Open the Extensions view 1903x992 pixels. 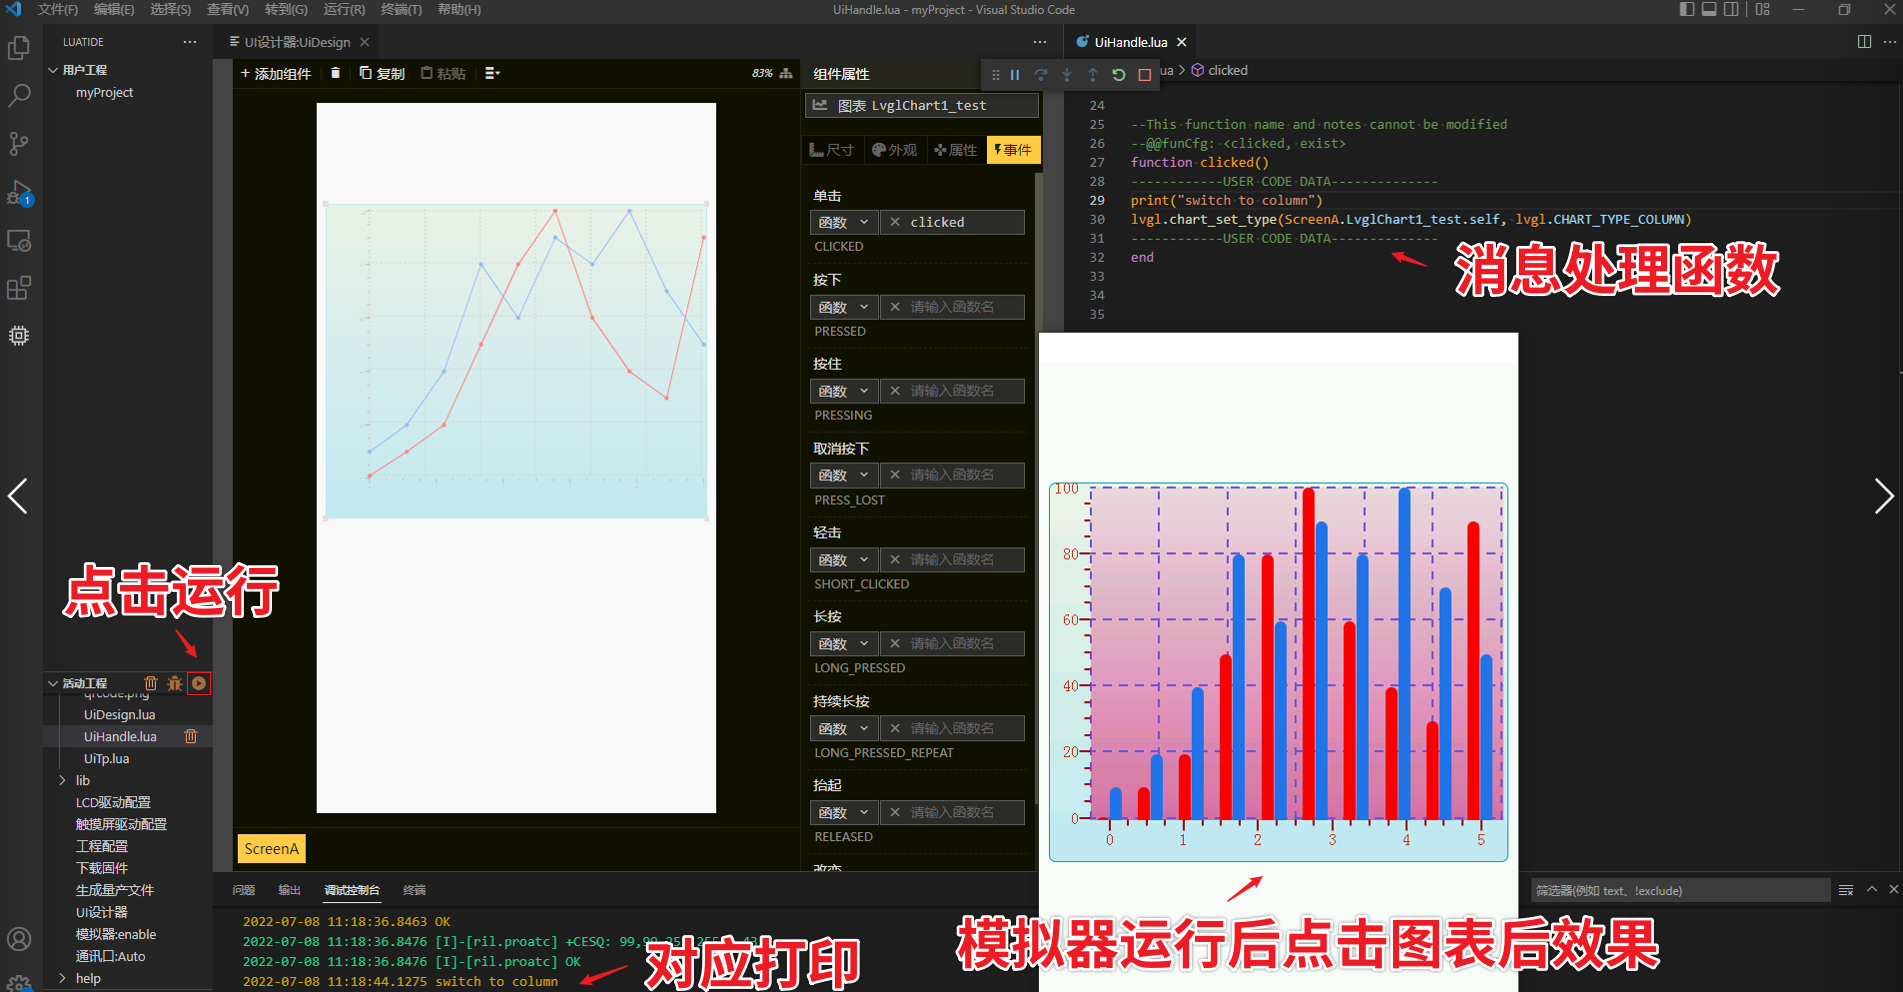click(x=19, y=289)
